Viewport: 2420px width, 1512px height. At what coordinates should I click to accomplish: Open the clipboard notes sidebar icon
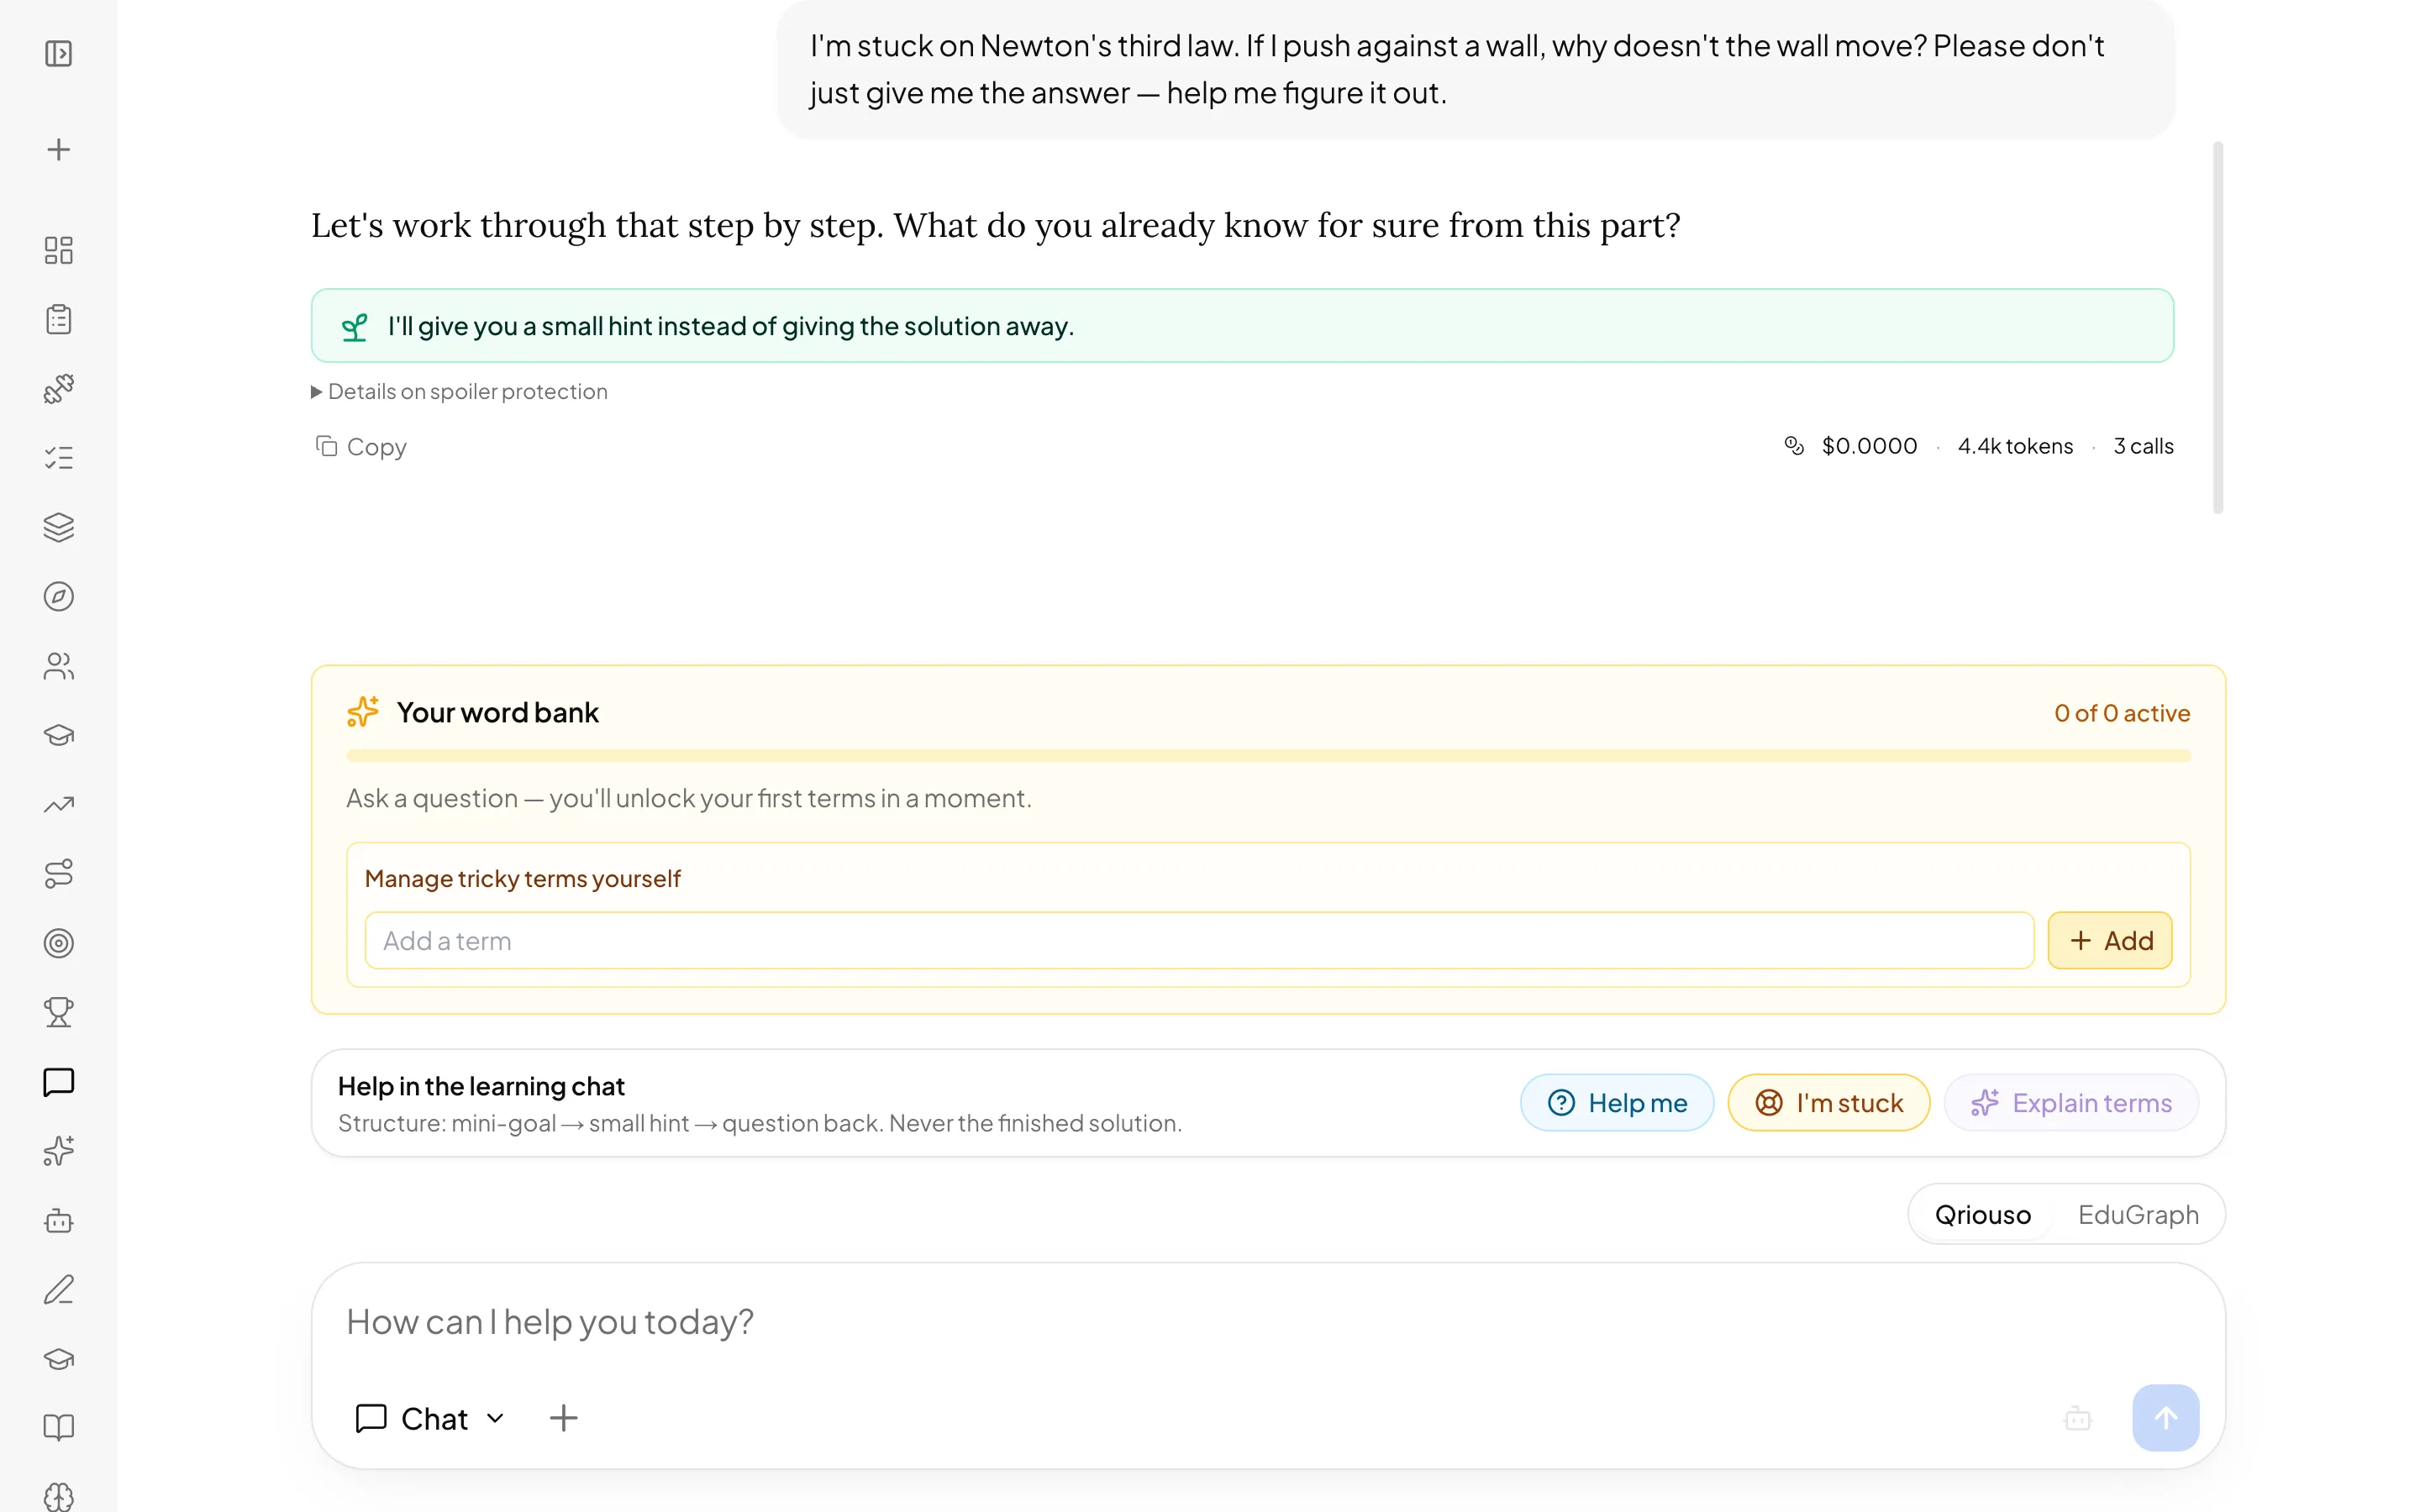pyautogui.click(x=58, y=319)
